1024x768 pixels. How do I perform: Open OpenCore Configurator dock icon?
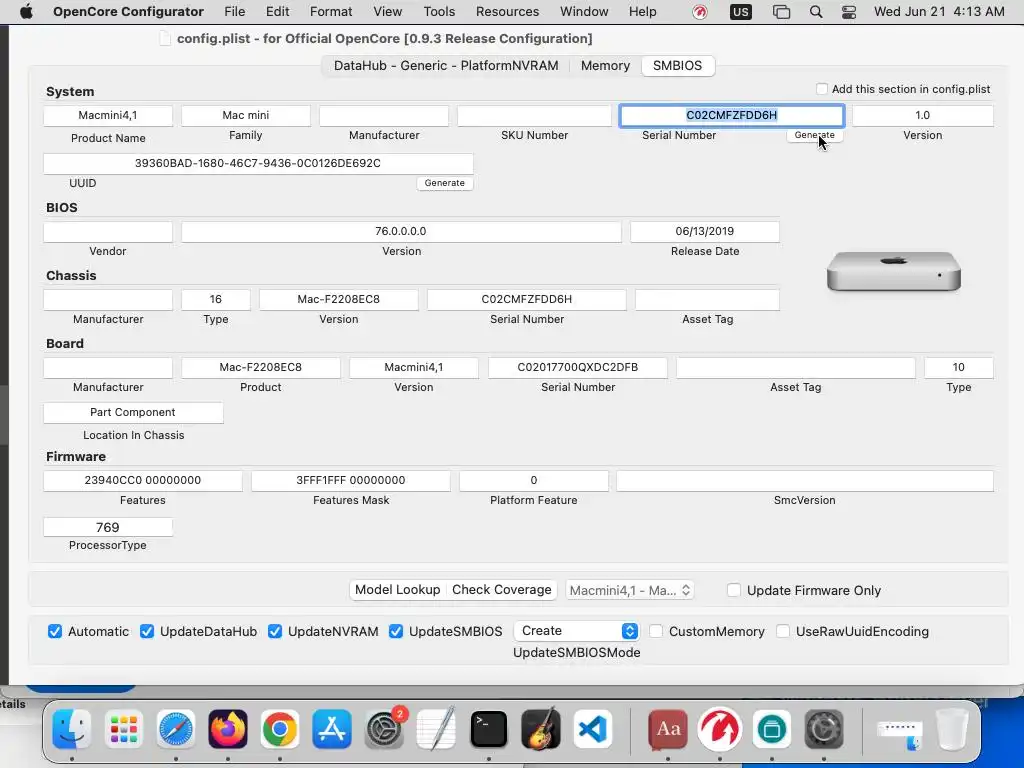[720, 729]
